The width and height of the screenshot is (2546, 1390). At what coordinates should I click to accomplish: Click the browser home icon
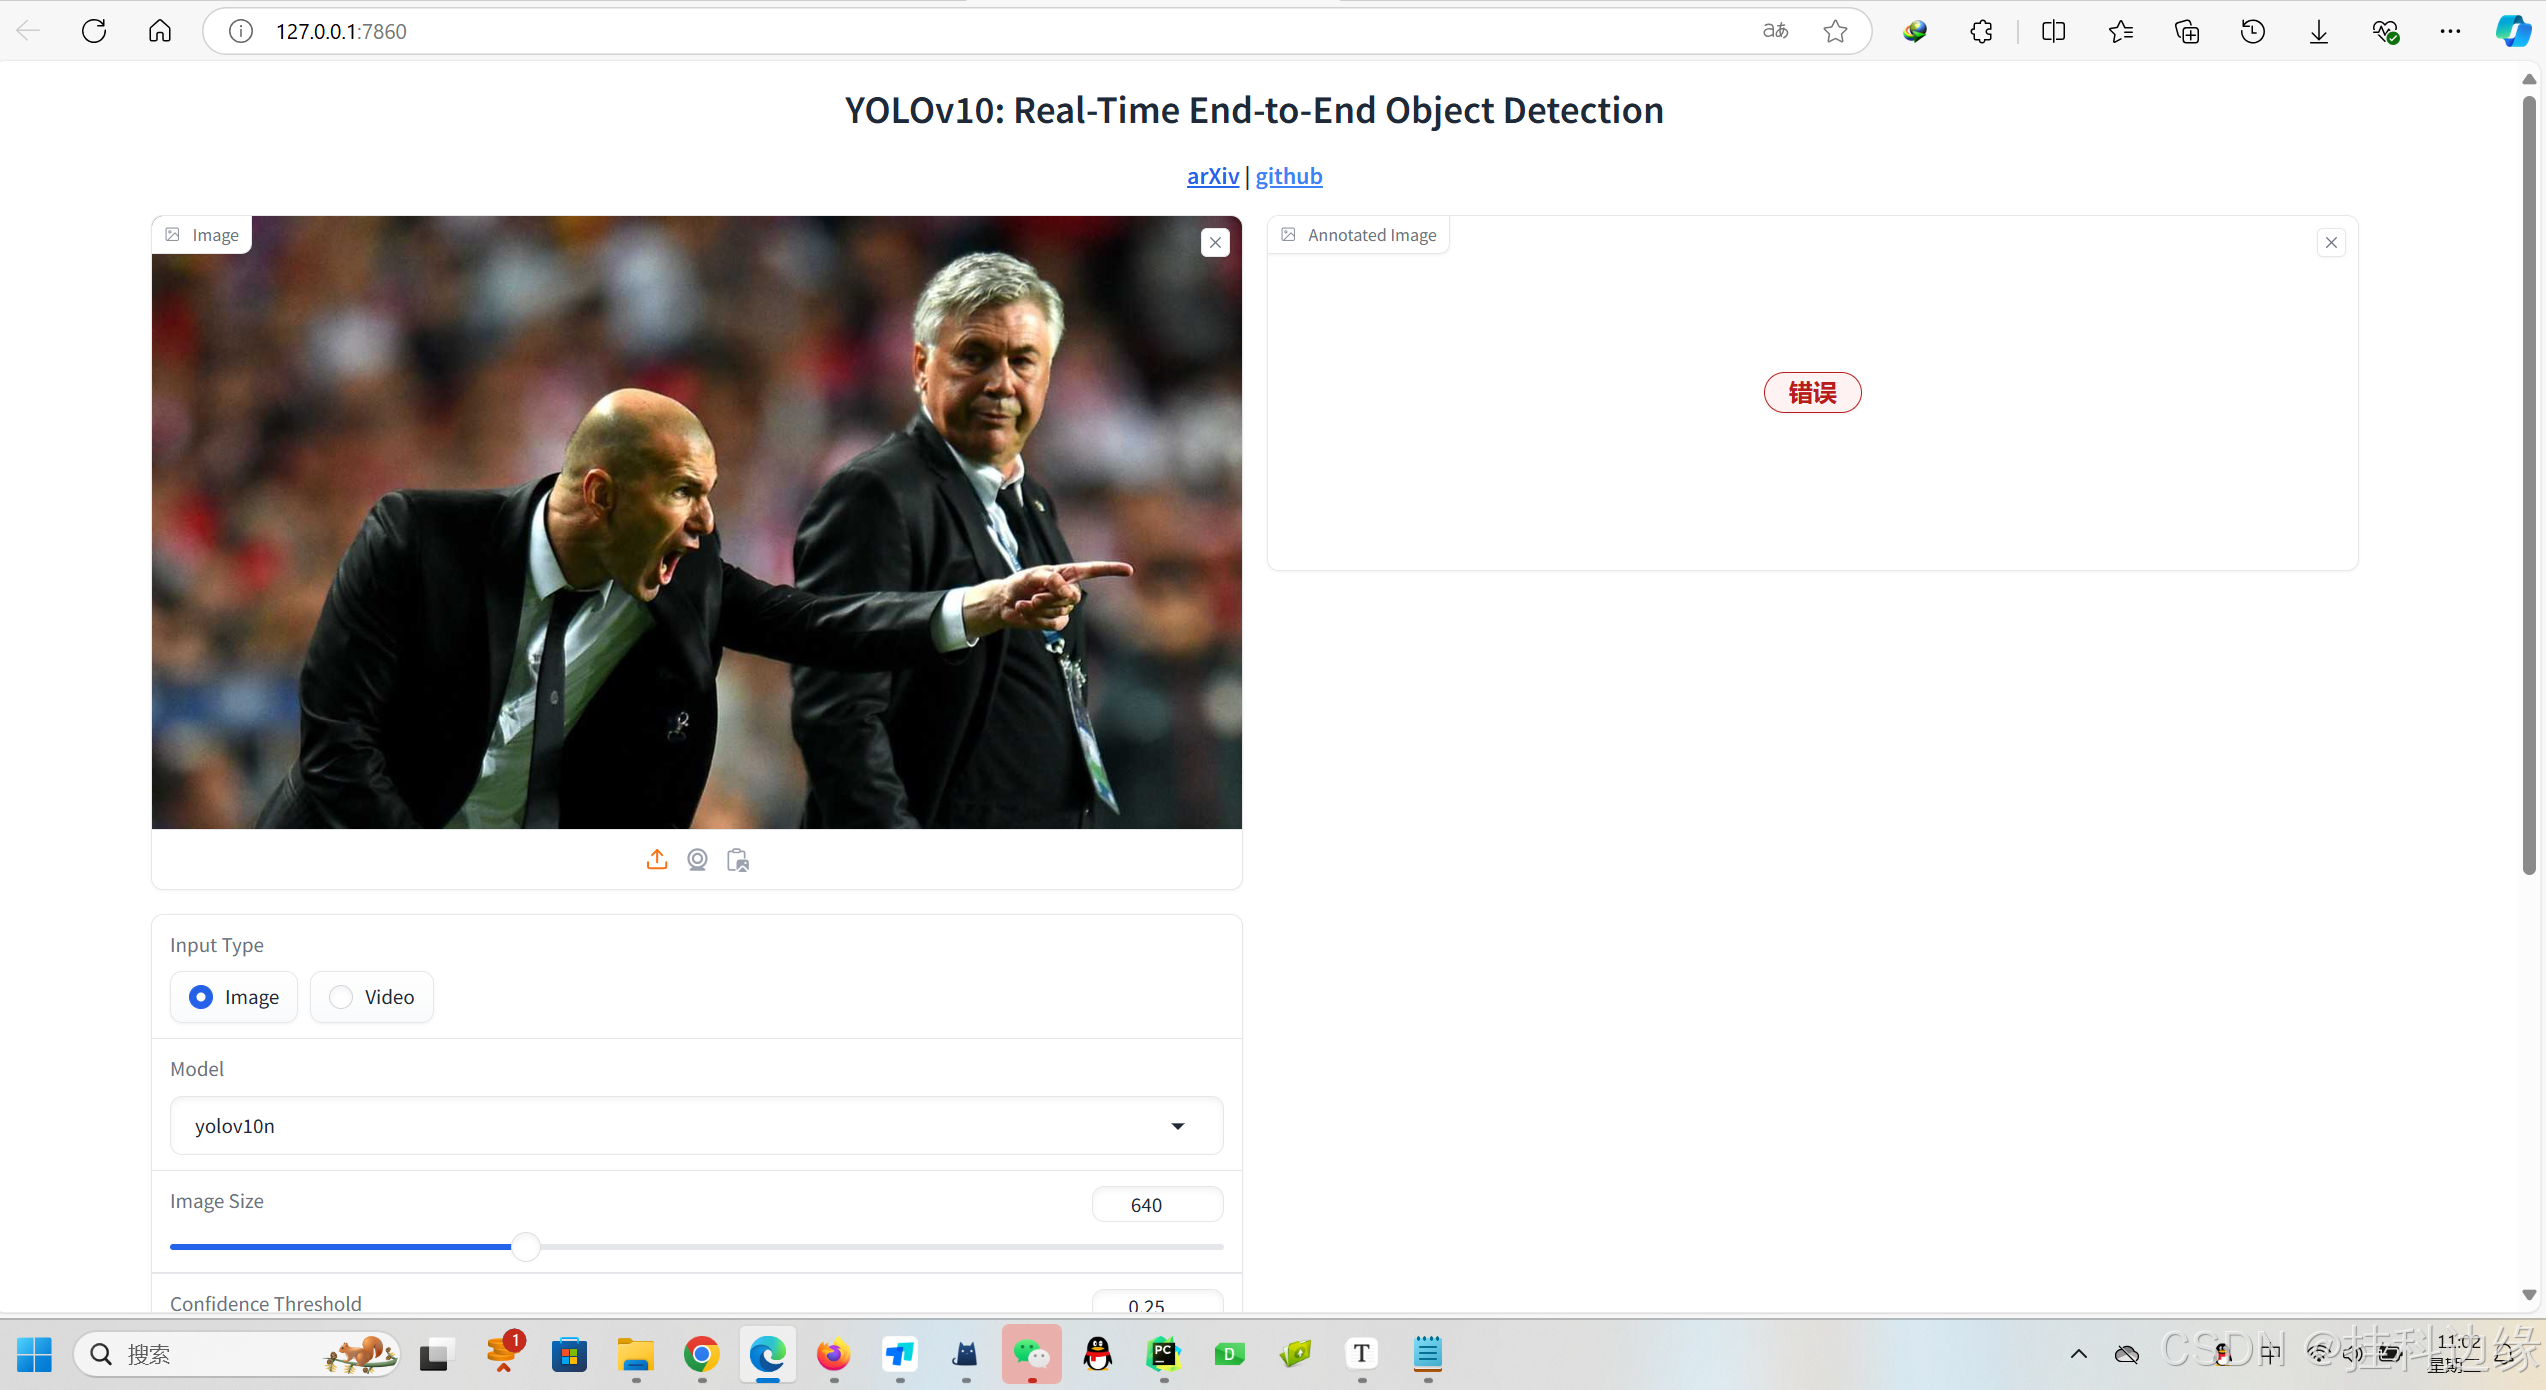pos(160,31)
